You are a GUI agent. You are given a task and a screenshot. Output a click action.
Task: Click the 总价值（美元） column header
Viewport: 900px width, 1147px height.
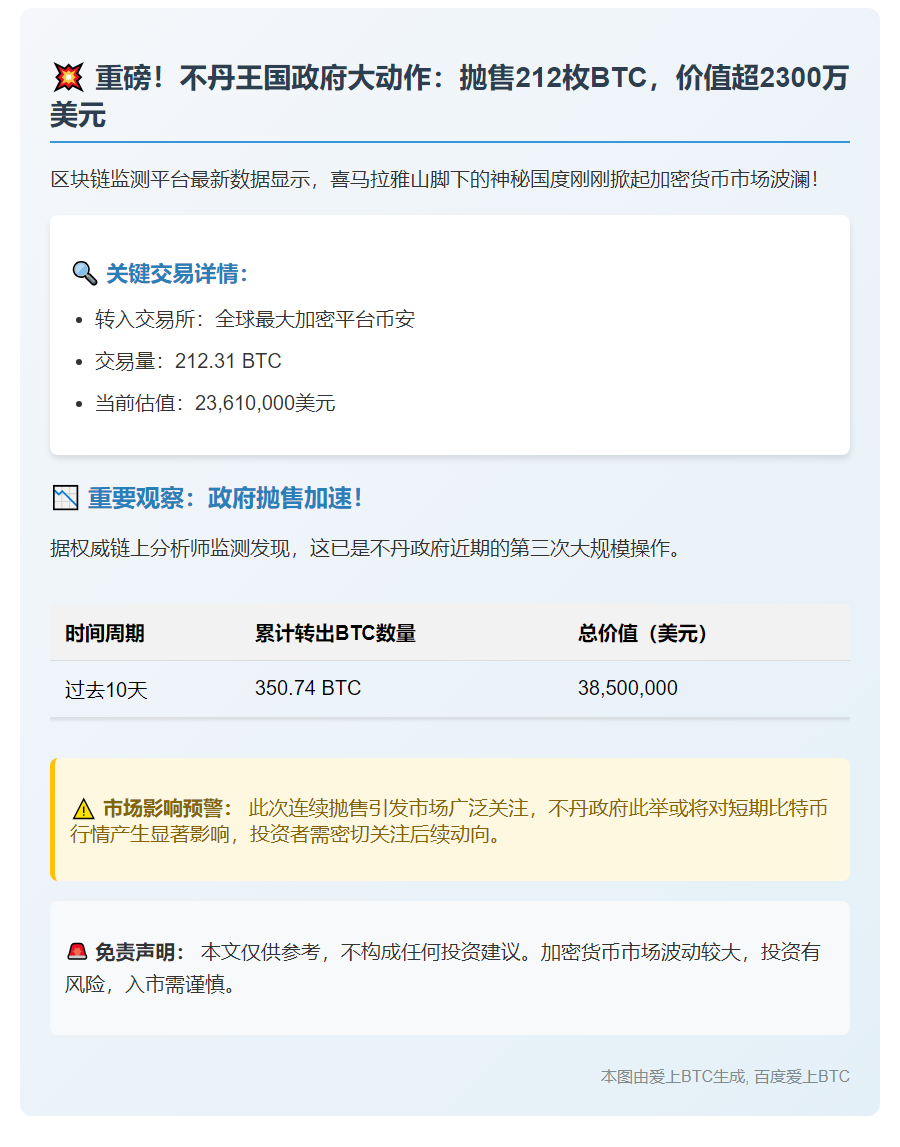(x=642, y=633)
